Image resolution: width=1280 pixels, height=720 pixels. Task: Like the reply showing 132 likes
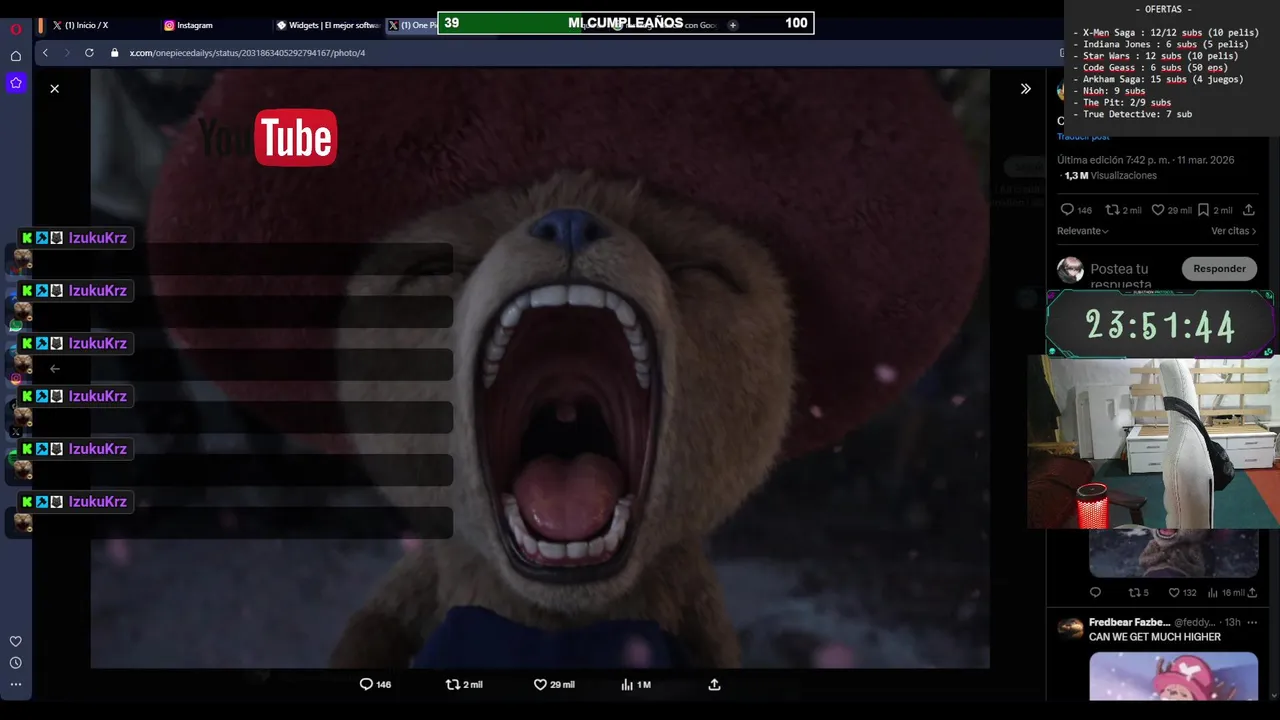[1175, 593]
